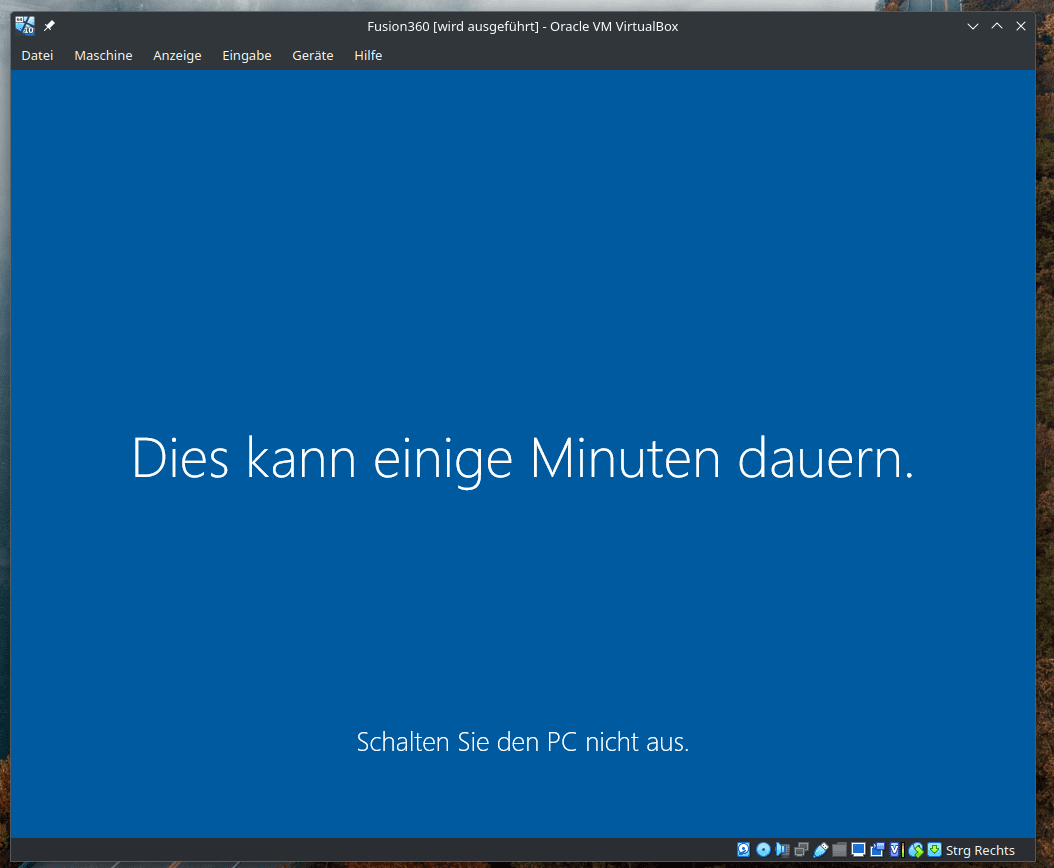This screenshot has height=868, width=1054.
Task: Close the Fusion360 VirtualBox window
Action: pos(1020,26)
